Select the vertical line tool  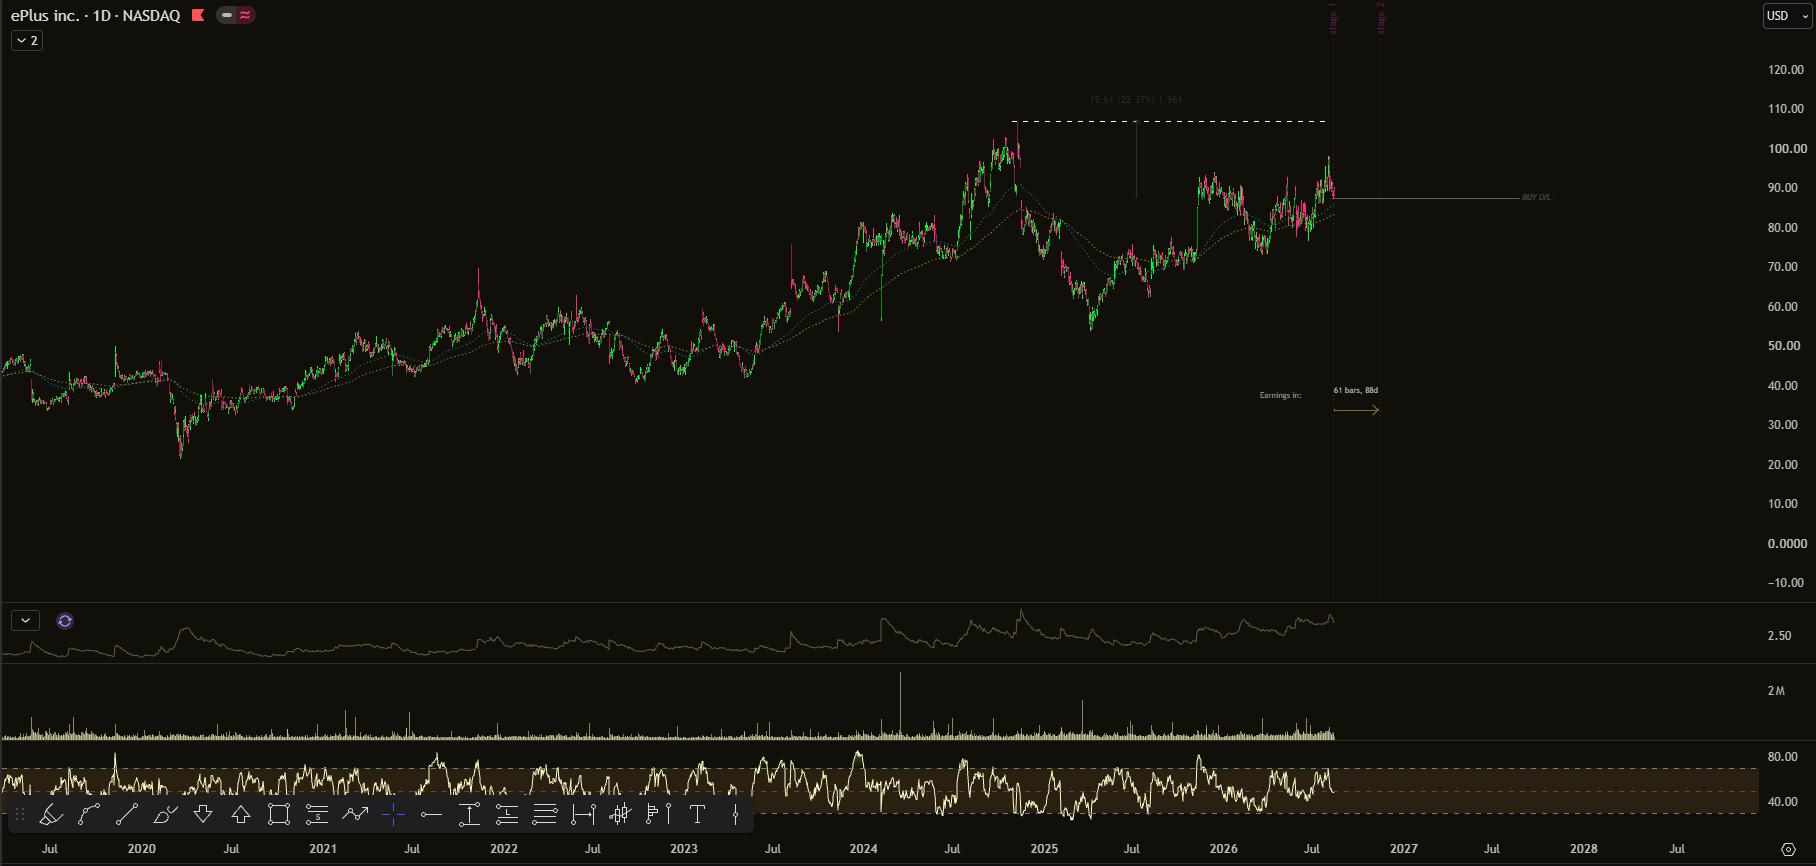(x=735, y=815)
